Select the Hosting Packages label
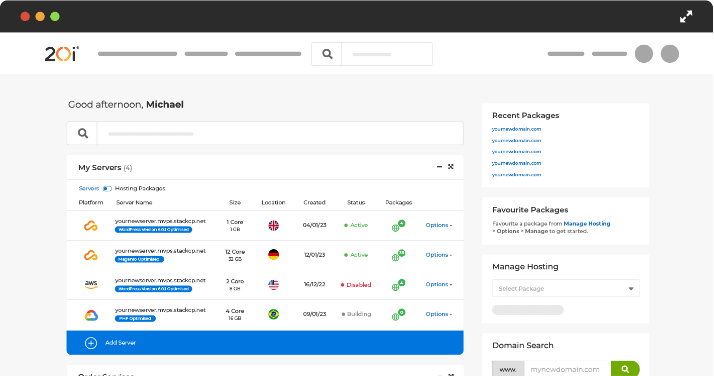 tap(140, 188)
